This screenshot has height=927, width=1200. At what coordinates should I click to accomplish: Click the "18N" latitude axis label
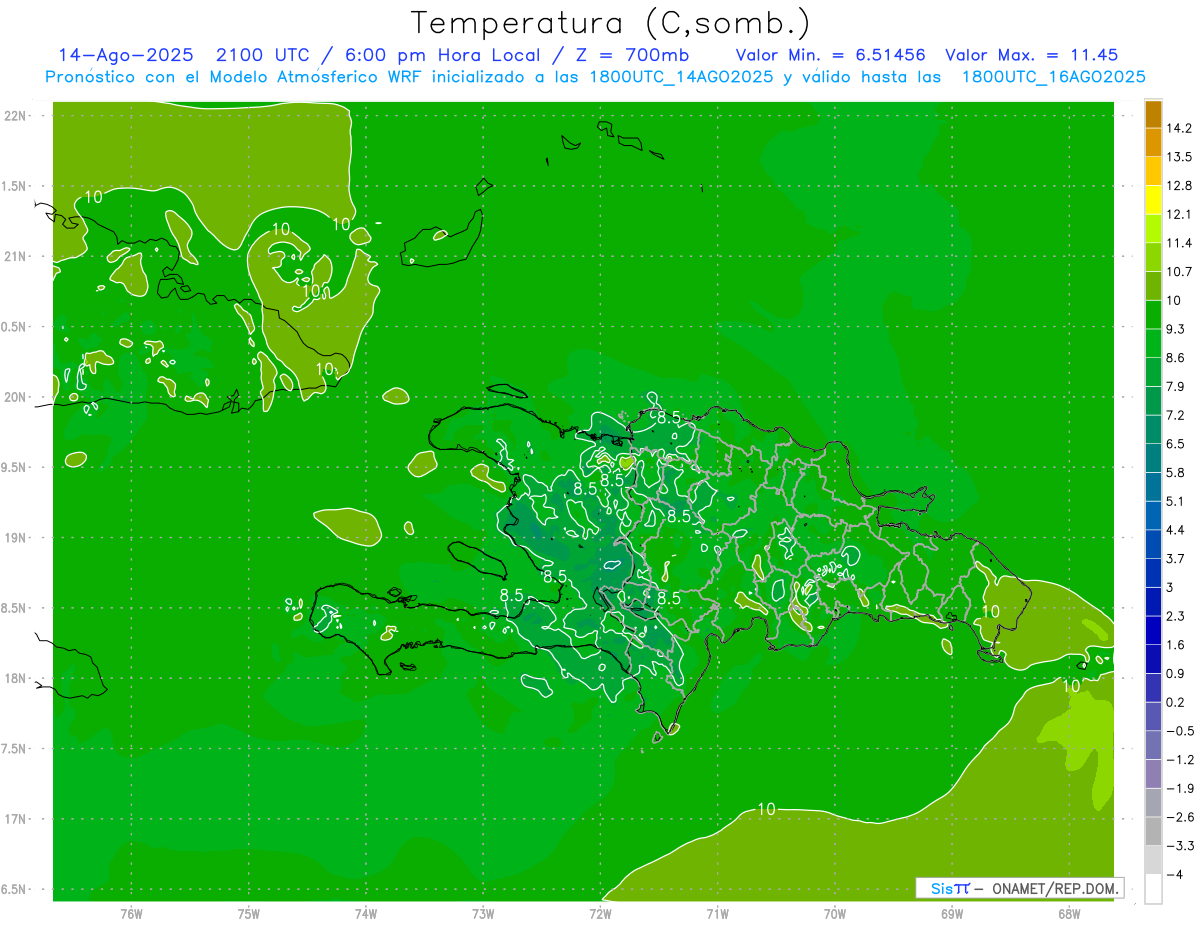[x=14, y=679]
